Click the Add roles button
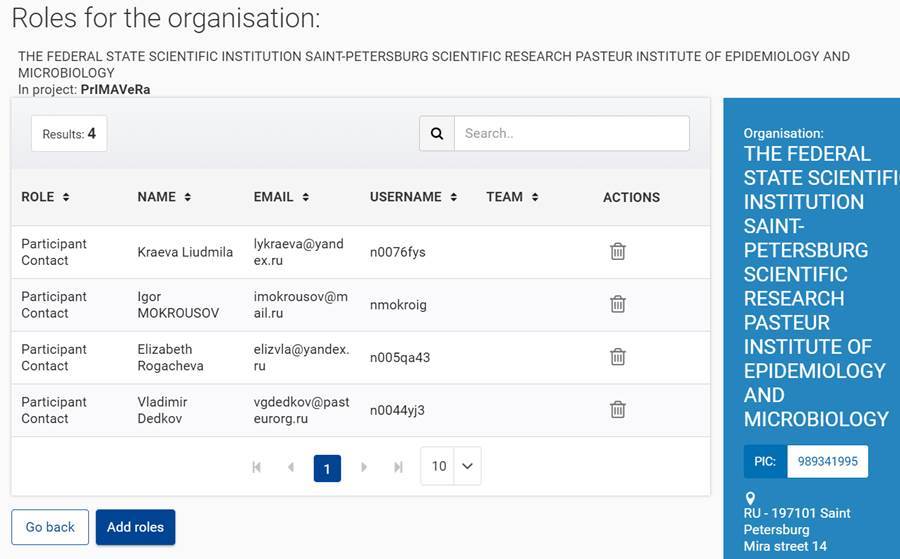Screen dimensions: 900x559 pos(135,527)
